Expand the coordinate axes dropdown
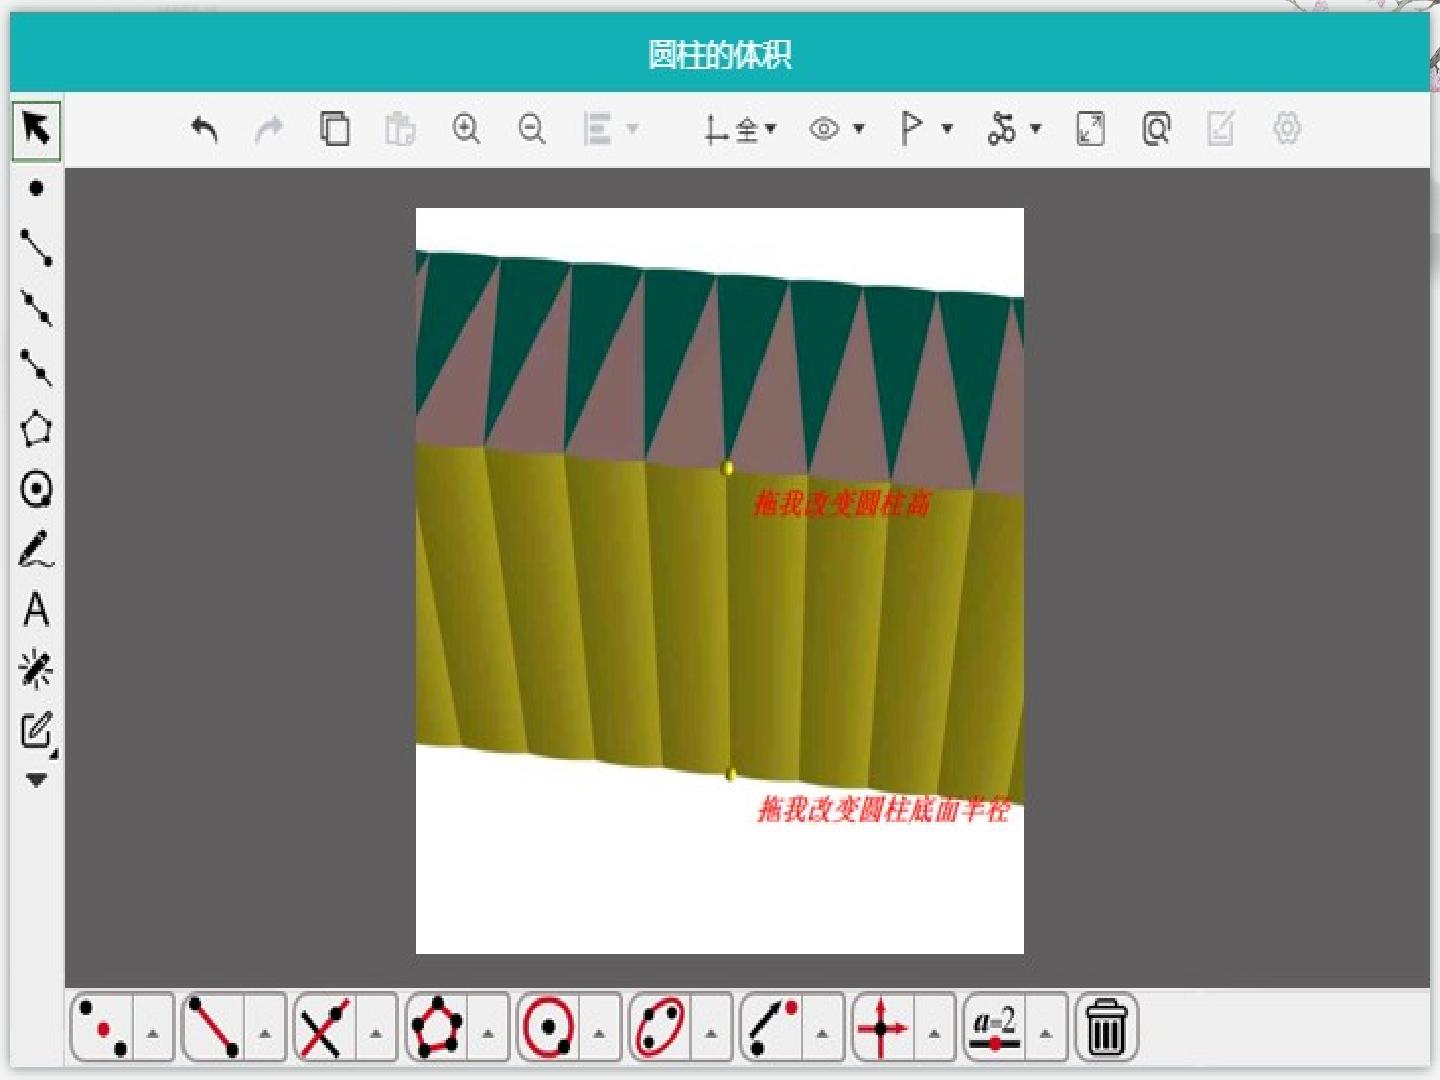This screenshot has width=1440, height=1080. click(770, 129)
